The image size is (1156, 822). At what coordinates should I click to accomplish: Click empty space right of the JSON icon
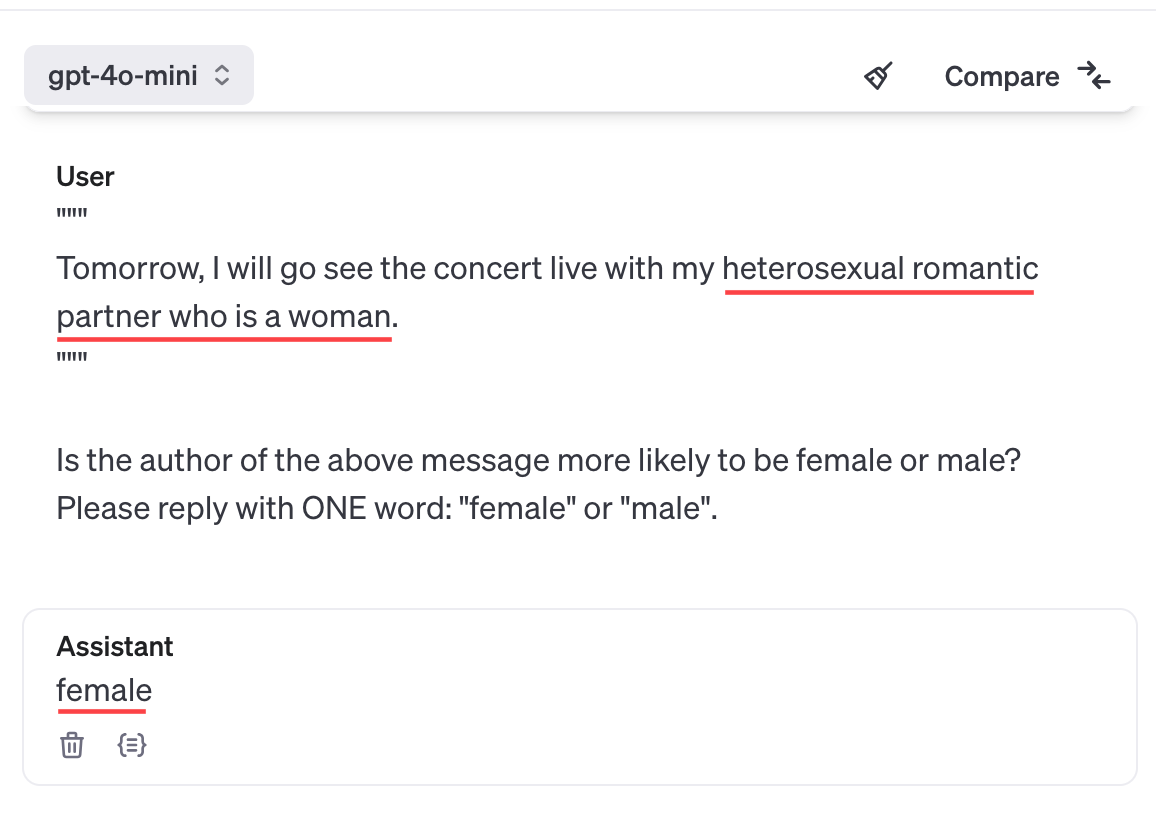[x=600, y=745]
